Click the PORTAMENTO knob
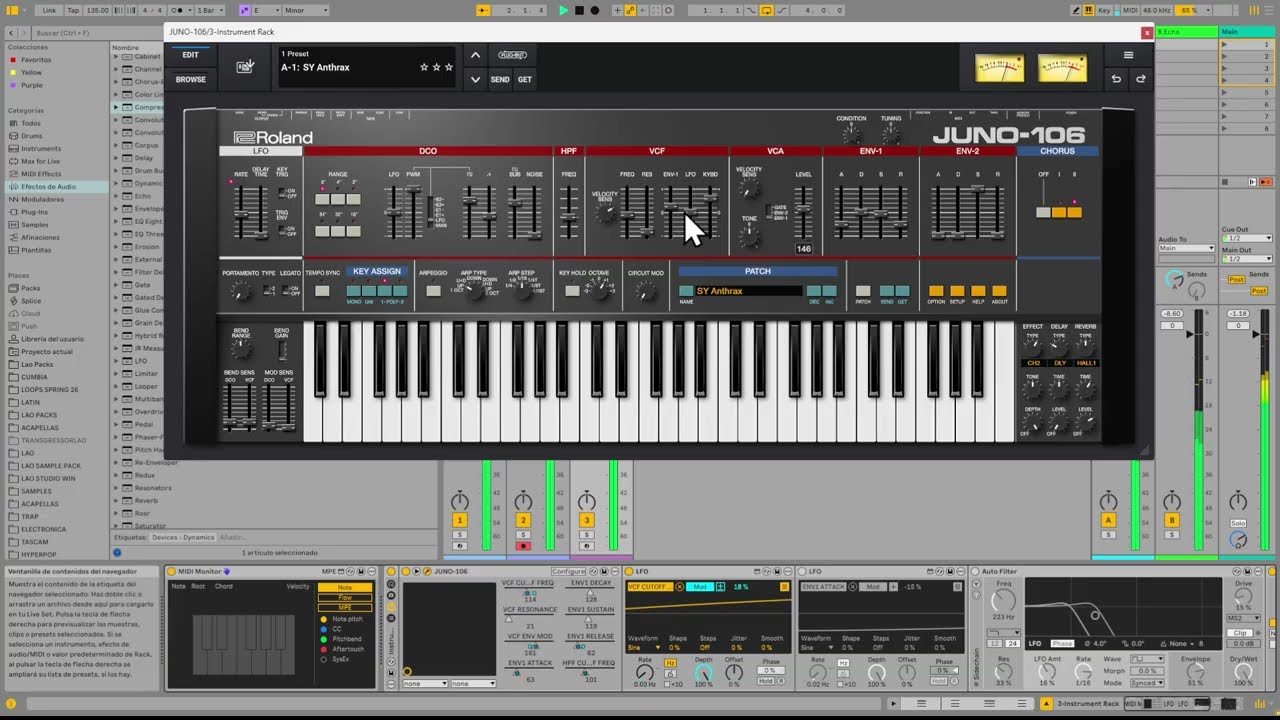1280x720 pixels. tap(240, 291)
